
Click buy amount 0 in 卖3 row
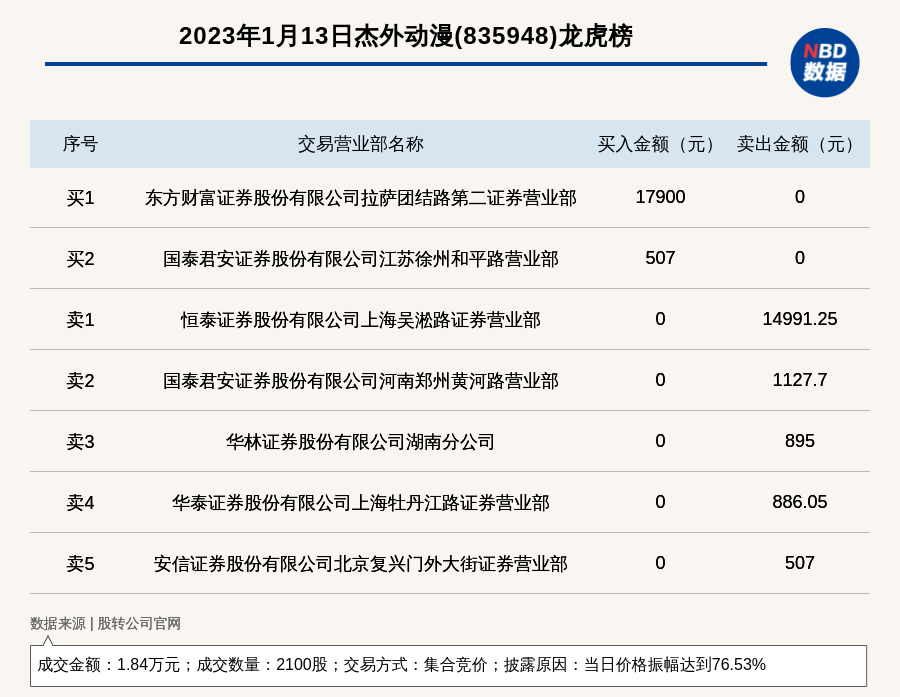click(x=660, y=440)
